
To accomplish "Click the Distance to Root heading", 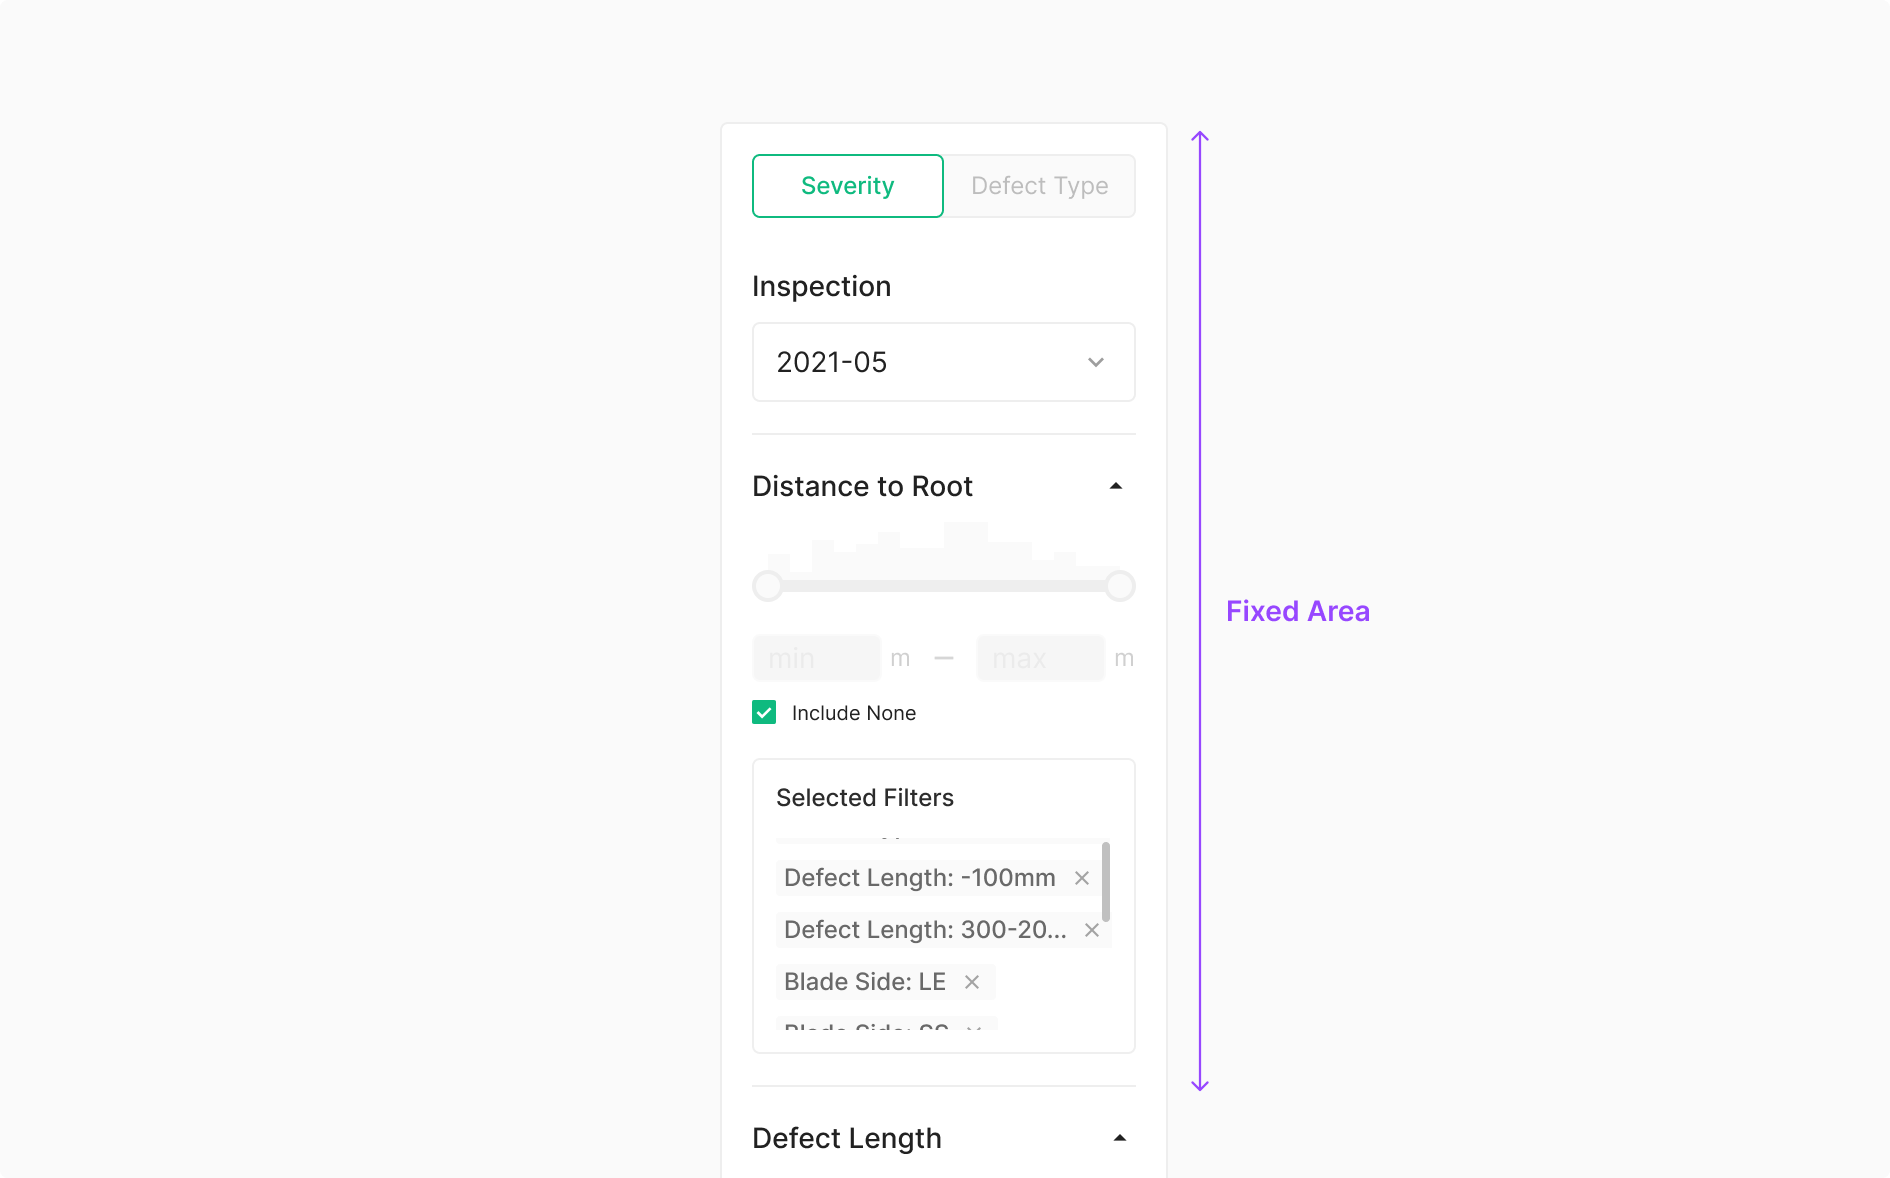I will tap(862, 486).
